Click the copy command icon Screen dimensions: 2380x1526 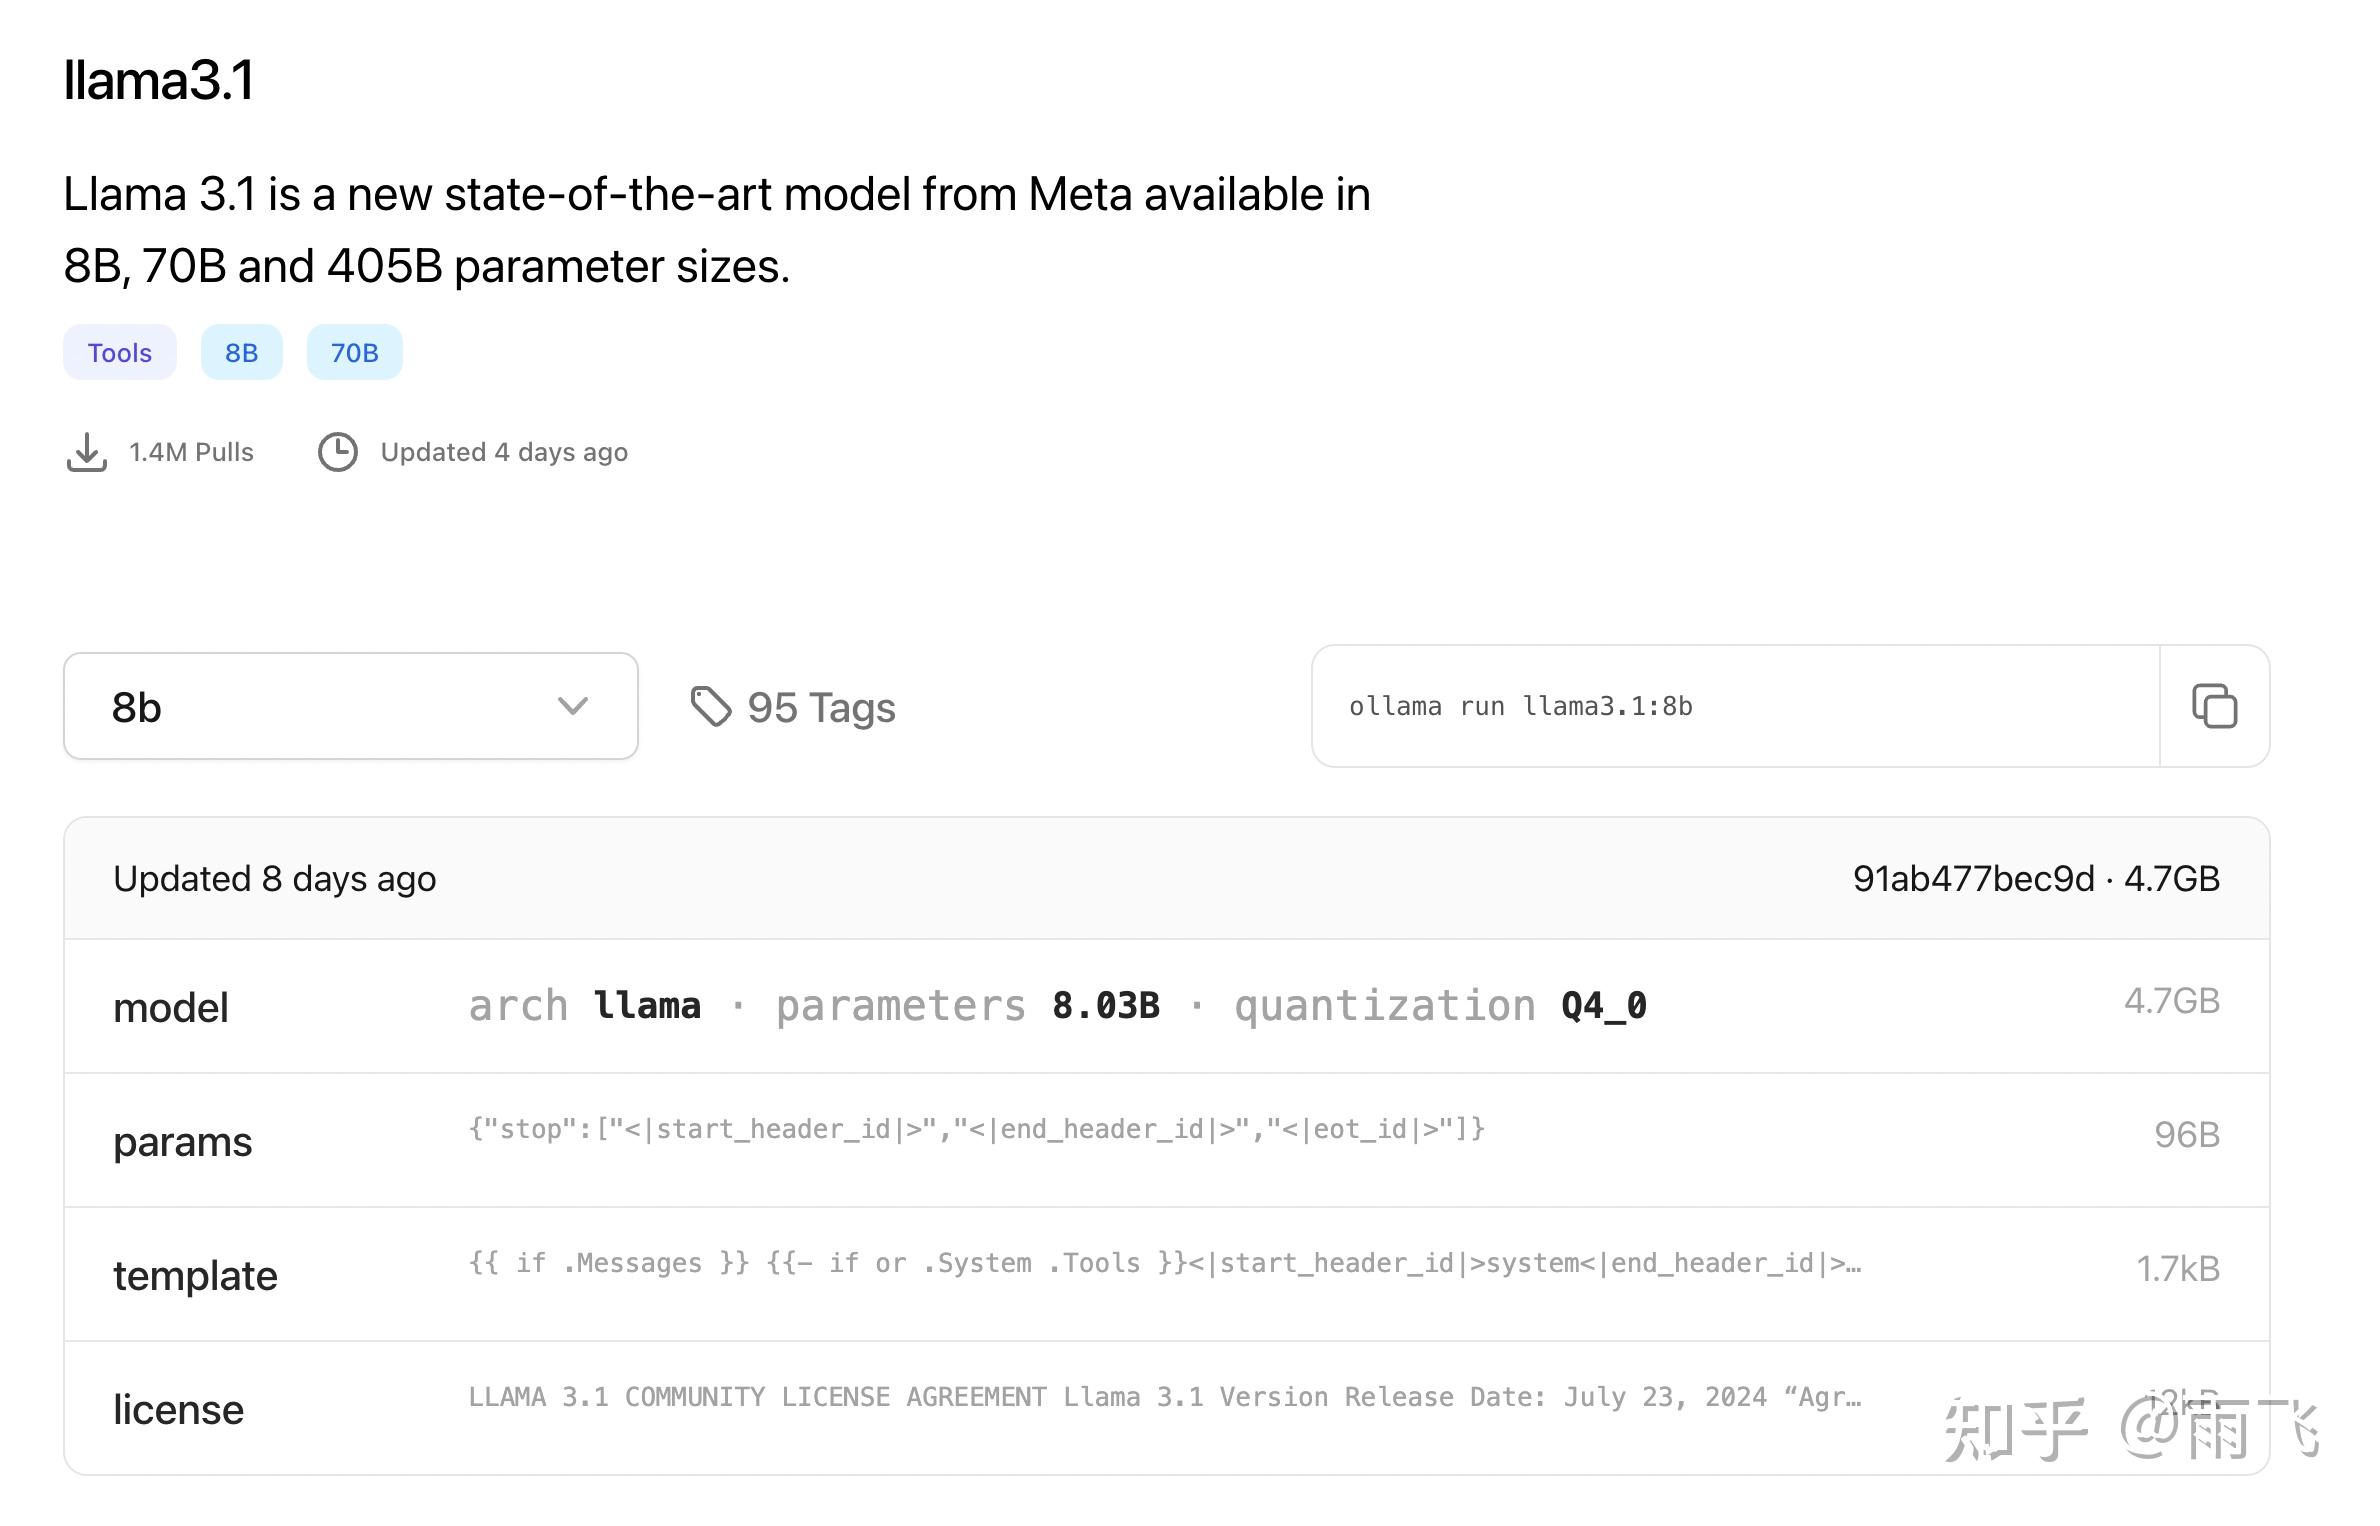pos(2213,706)
